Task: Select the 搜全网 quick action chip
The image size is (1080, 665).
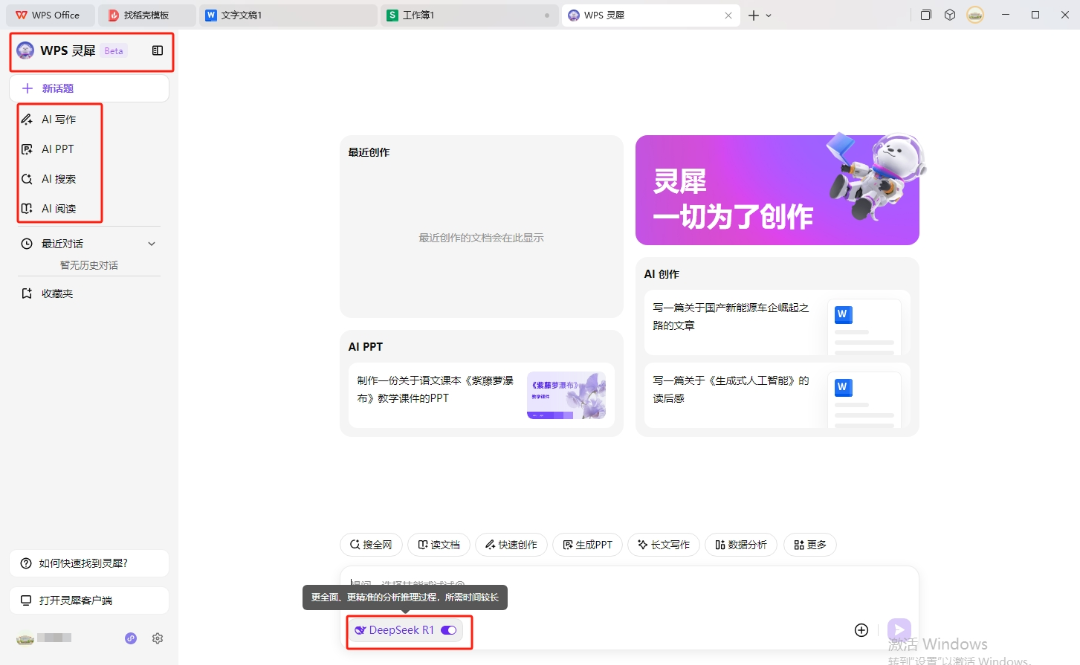Action: (x=371, y=544)
